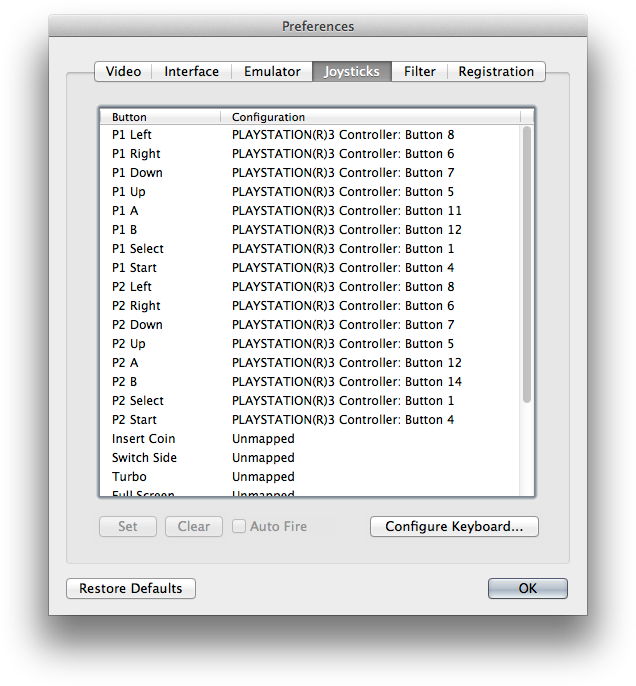The height and width of the screenshot is (686, 636).
Task: Select the P2 A row
Action: point(310,363)
